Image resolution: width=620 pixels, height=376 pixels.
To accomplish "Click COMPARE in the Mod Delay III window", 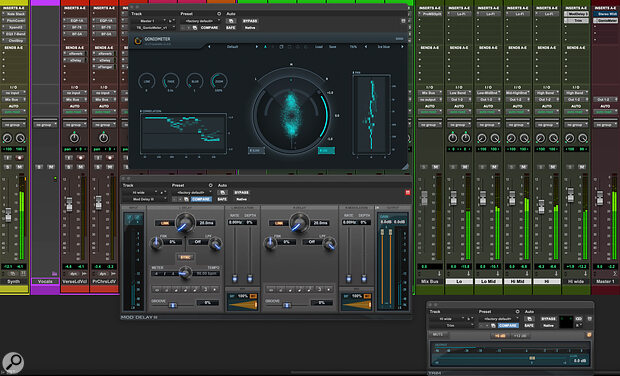I will (x=201, y=199).
